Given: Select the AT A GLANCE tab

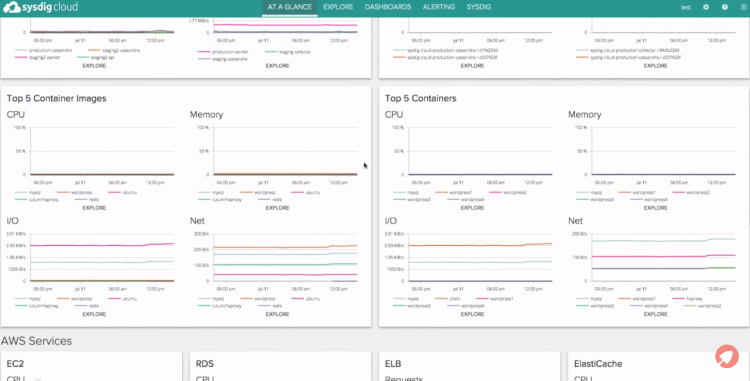Looking at the screenshot, I should [289, 7].
